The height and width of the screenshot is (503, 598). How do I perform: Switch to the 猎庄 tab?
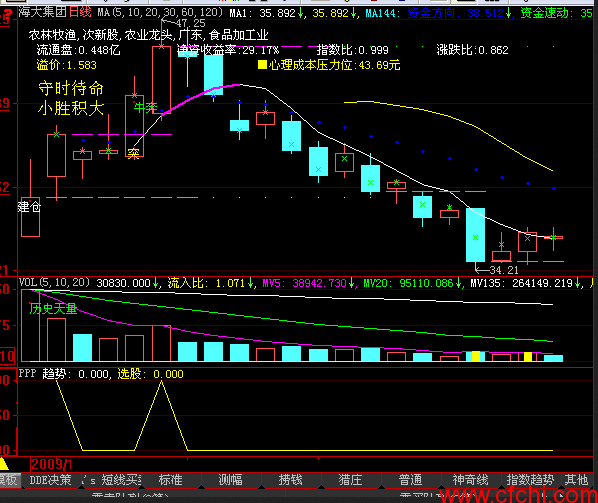(350, 480)
